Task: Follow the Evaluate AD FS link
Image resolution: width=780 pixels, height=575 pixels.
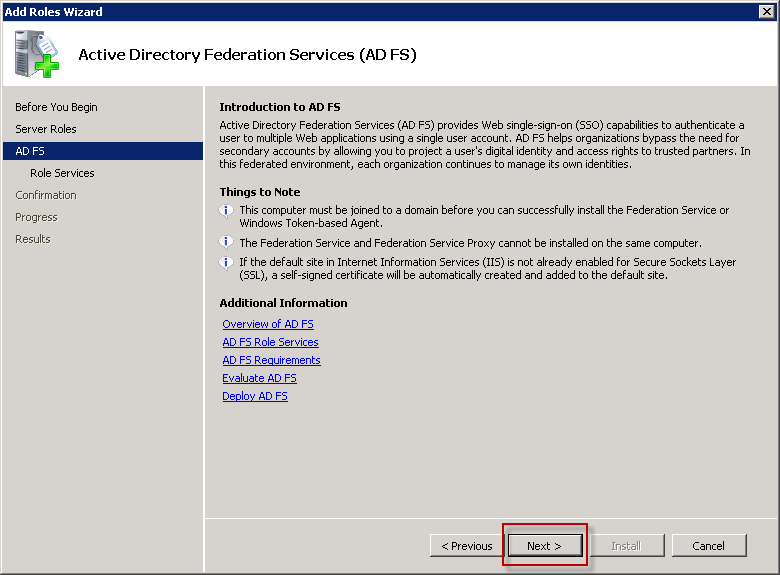Action: pos(259,378)
